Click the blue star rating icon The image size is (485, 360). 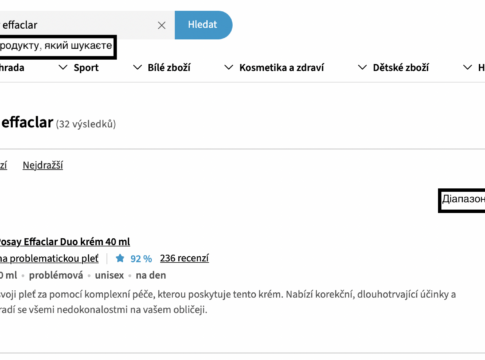click(120, 258)
